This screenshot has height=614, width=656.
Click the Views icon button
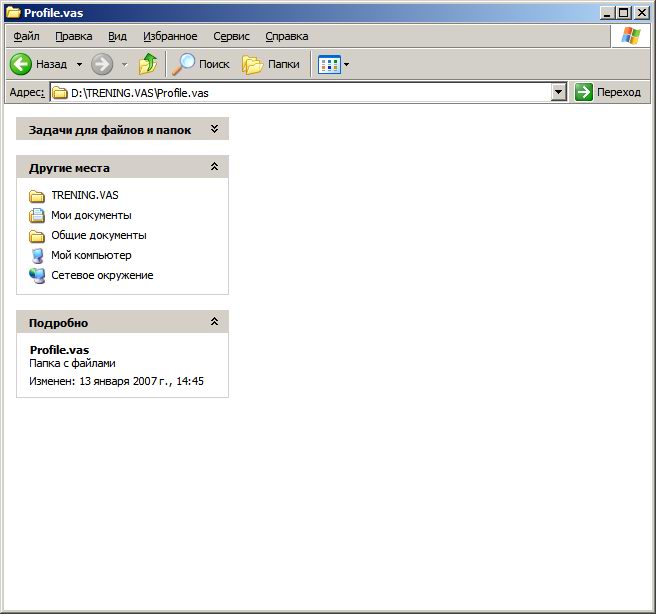[x=329, y=64]
